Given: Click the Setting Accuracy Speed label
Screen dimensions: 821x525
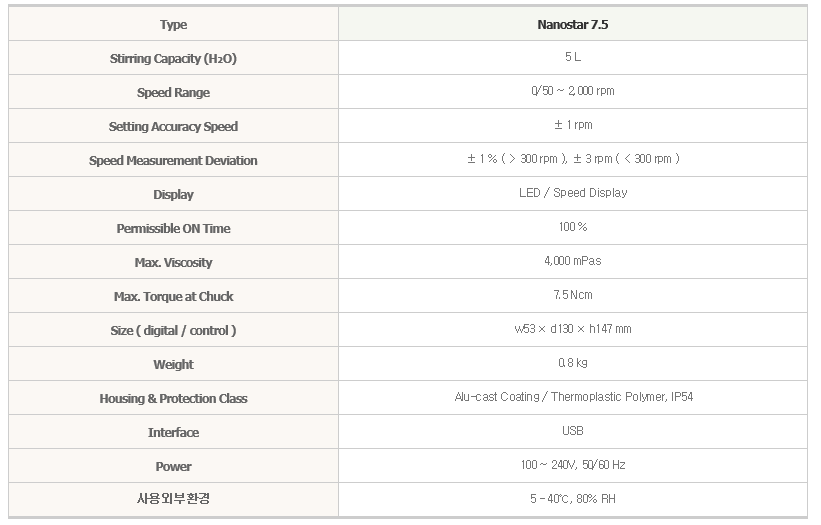Looking at the screenshot, I should [173, 126].
